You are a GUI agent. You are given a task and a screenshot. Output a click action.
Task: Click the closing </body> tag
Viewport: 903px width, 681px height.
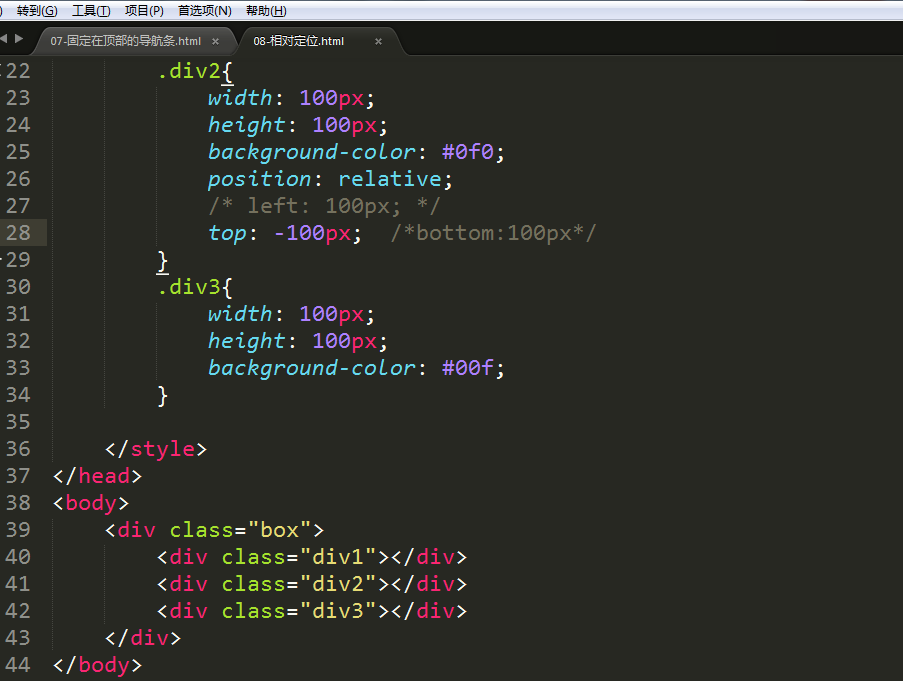coord(97,665)
